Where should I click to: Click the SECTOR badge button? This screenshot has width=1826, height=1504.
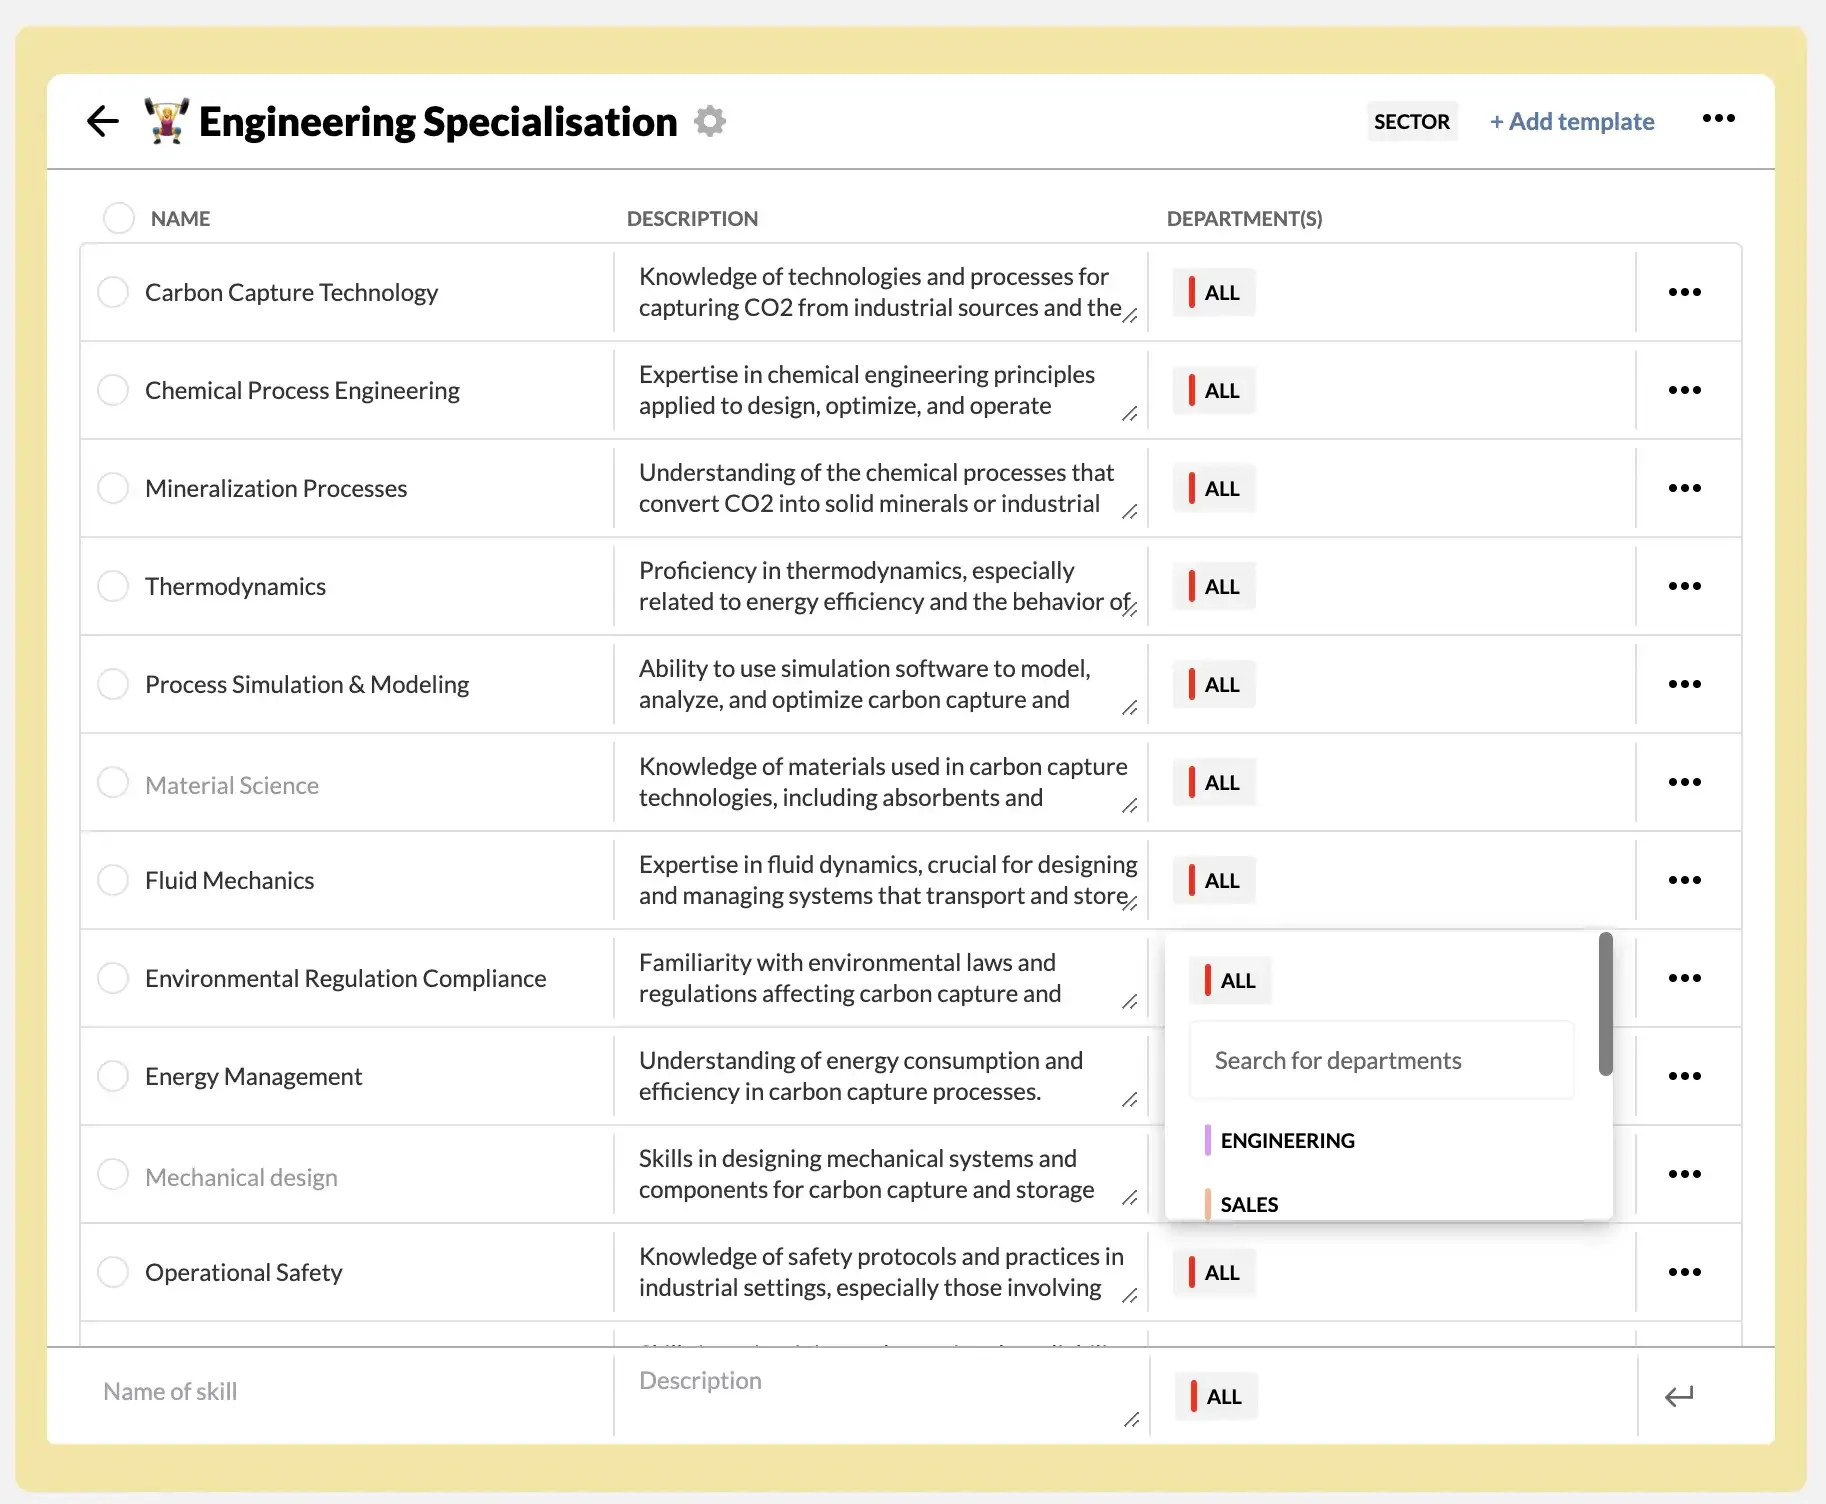(x=1412, y=121)
